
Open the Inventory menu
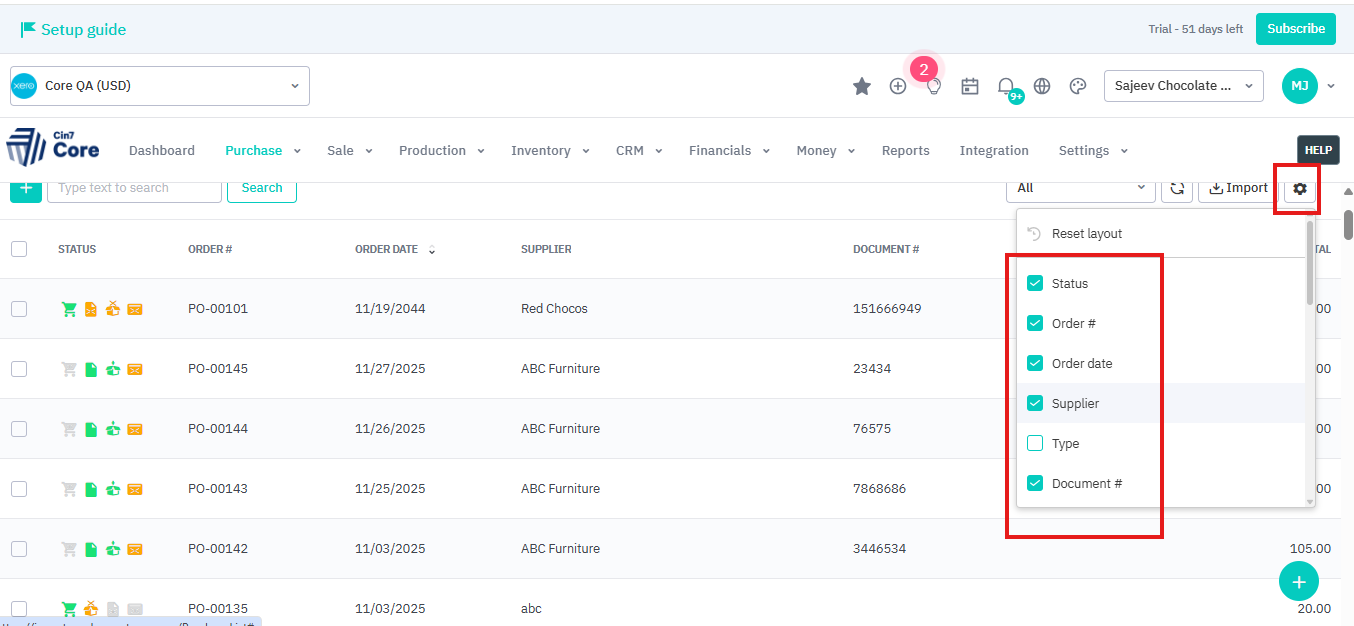[x=549, y=151]
